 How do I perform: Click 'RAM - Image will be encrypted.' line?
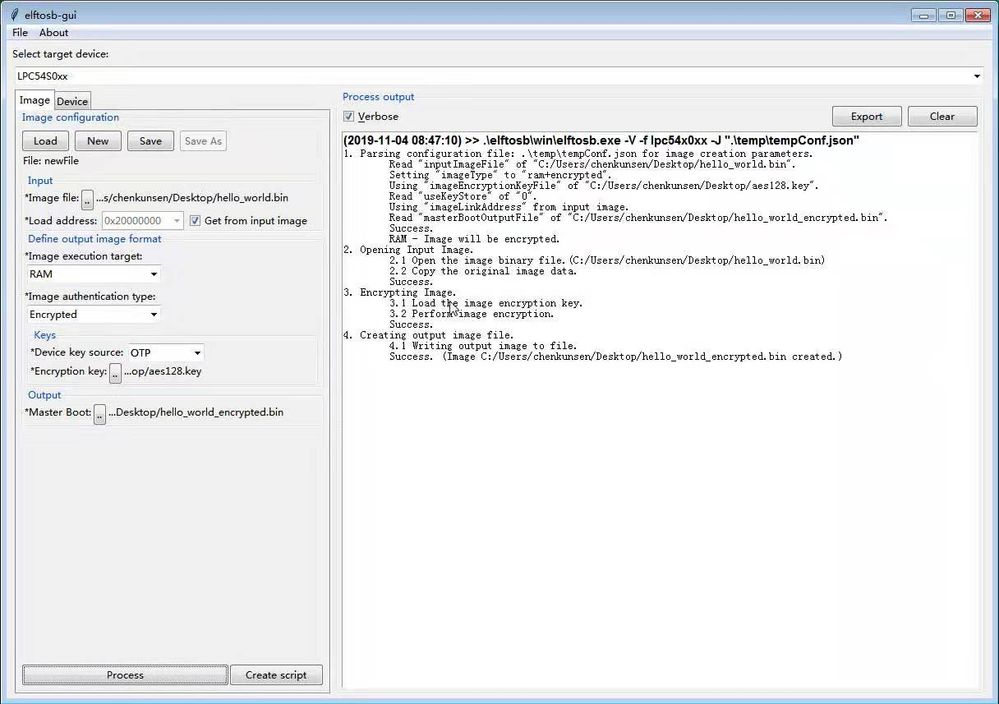(474, 239)
